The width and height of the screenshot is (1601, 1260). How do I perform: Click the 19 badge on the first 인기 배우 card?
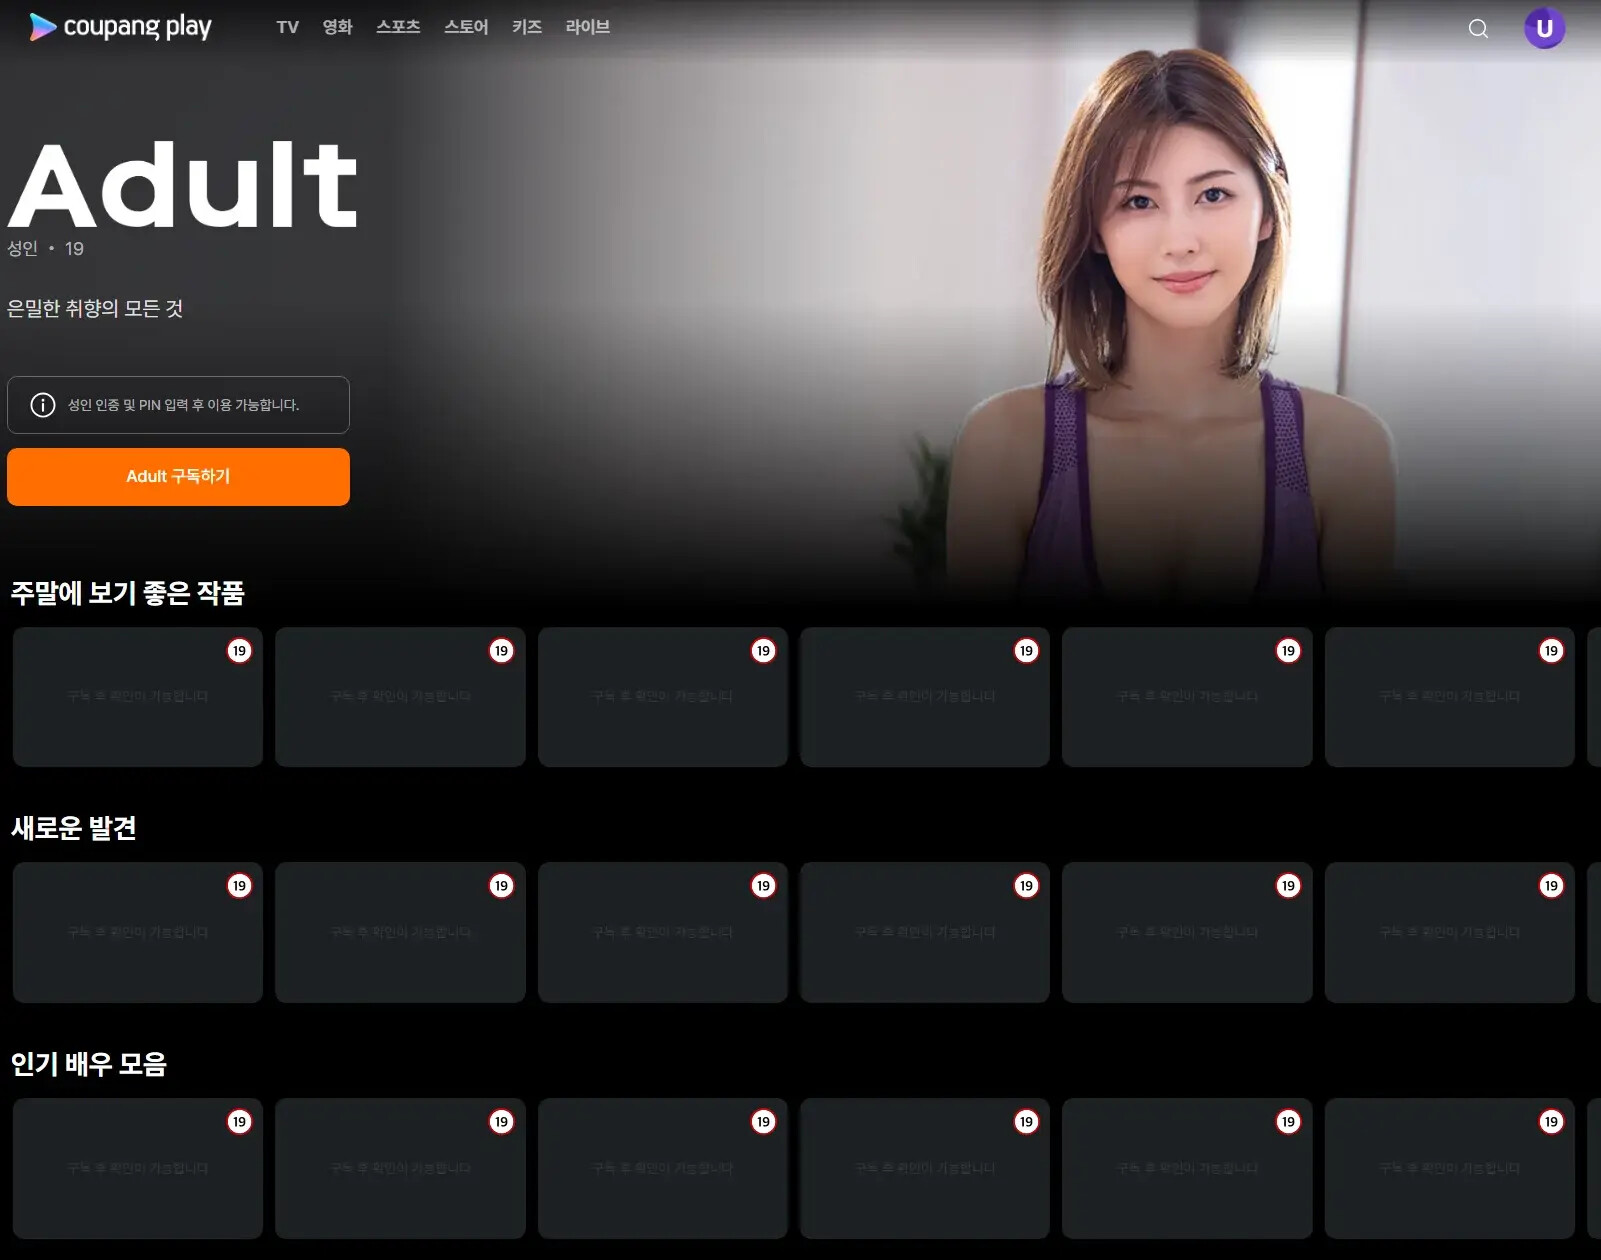239,1122
